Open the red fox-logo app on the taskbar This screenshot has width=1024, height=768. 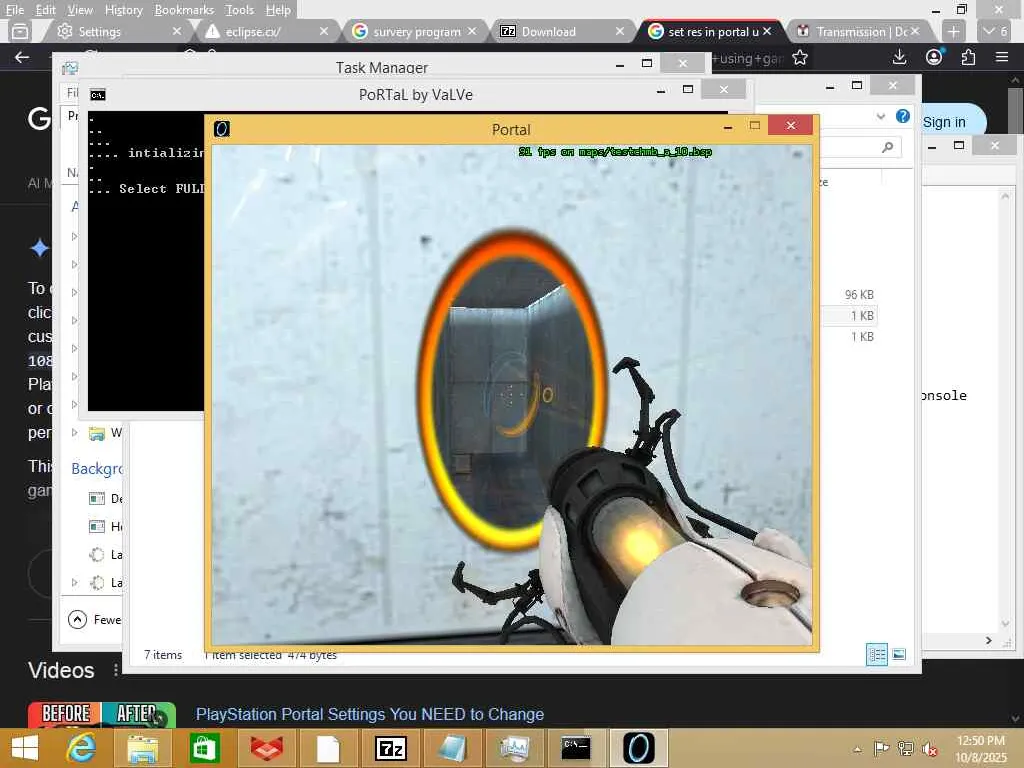point(266,748)
